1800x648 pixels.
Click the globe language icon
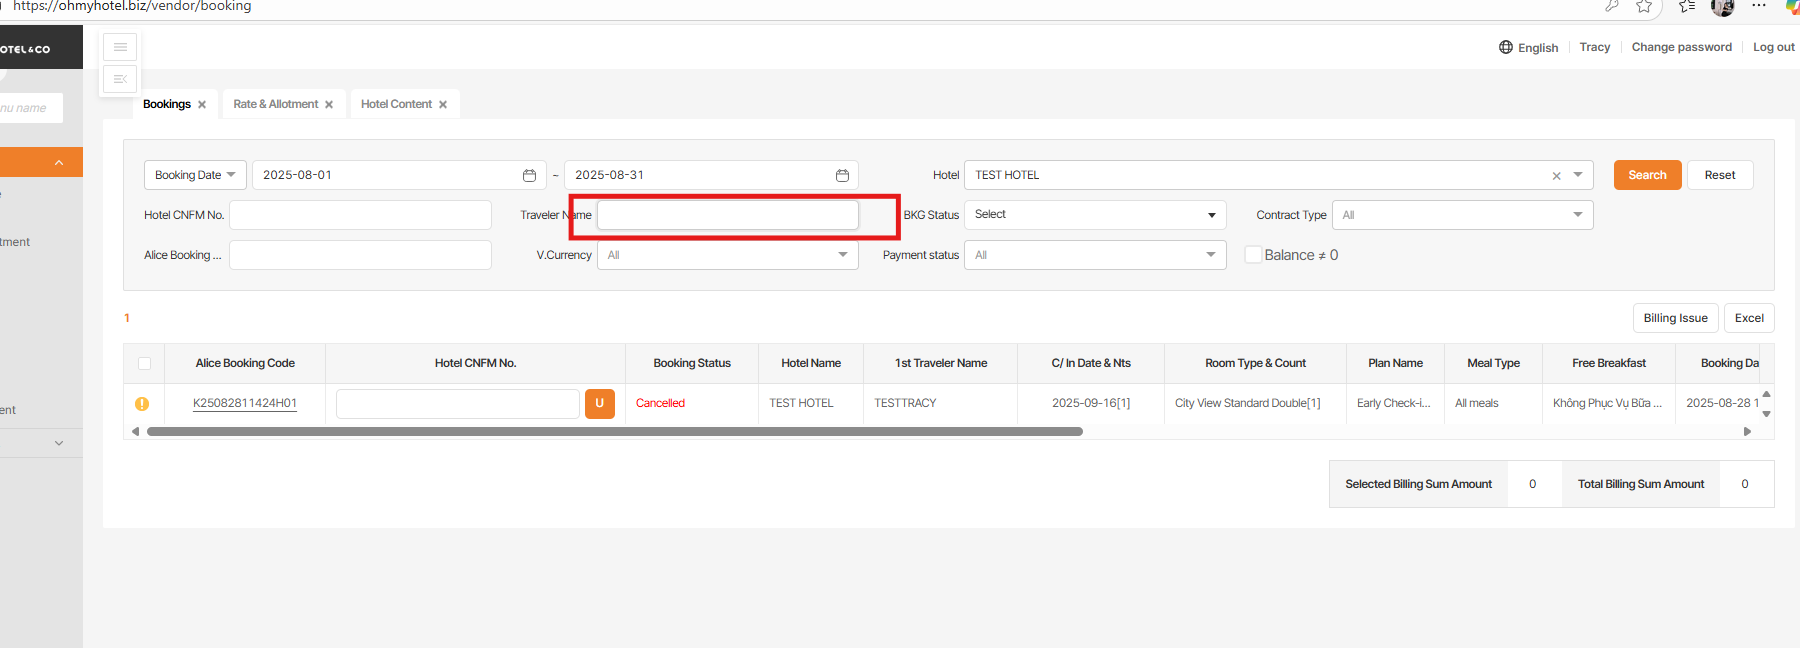[1506, 47]
